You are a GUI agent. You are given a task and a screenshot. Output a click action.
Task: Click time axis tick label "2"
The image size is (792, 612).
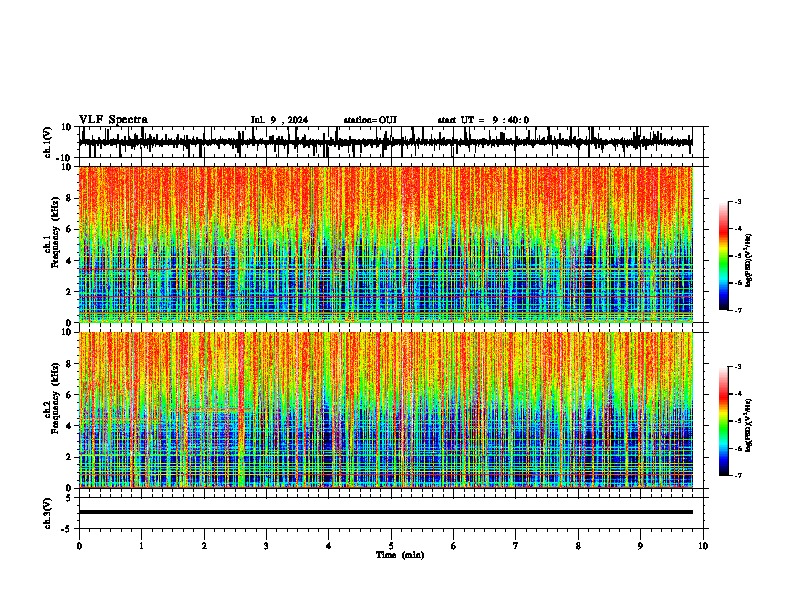click(x=204, y=546)
